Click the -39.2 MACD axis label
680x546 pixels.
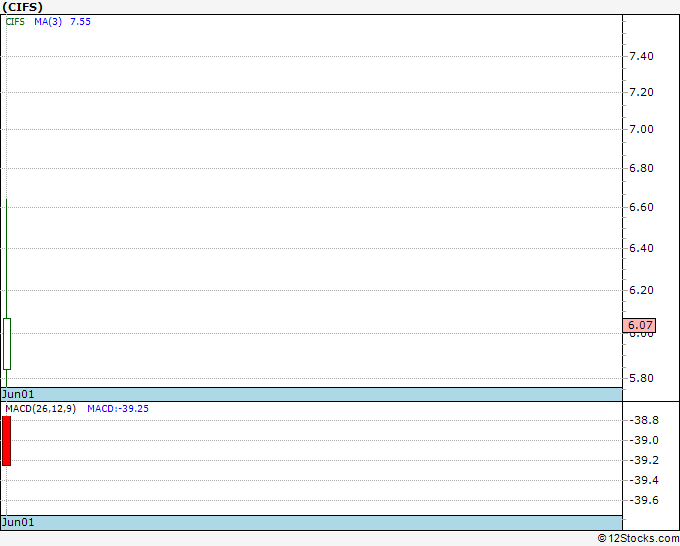tap(644, 460)
